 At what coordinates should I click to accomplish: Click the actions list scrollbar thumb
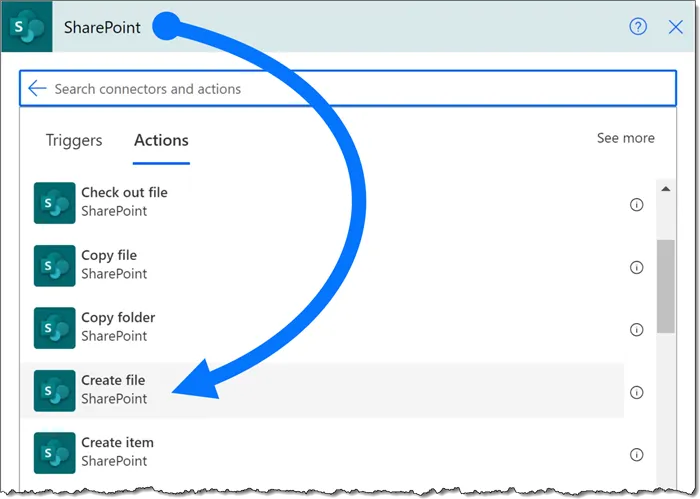pyautogui.click(x=665, y=285)
